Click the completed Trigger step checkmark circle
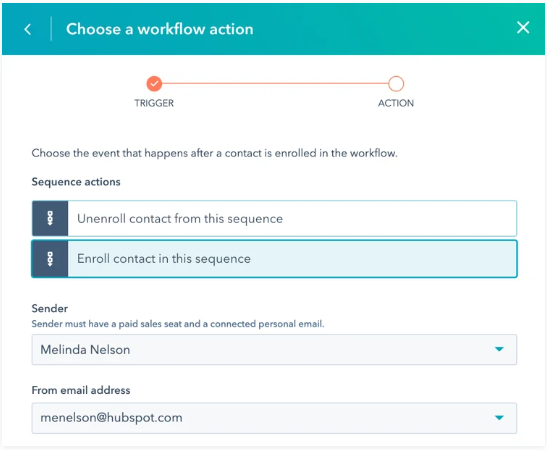This screenshot has height=450, width=547. (154, 84)
